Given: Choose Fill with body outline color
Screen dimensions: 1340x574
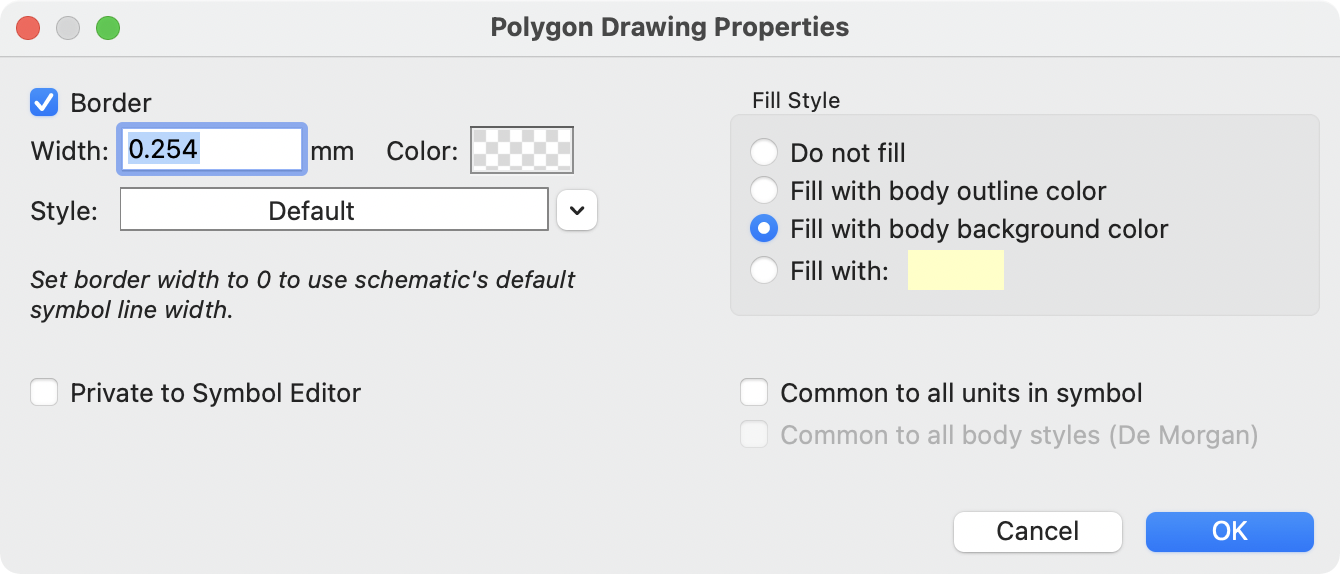Looking at the screenshot, I should pos(764,191).
